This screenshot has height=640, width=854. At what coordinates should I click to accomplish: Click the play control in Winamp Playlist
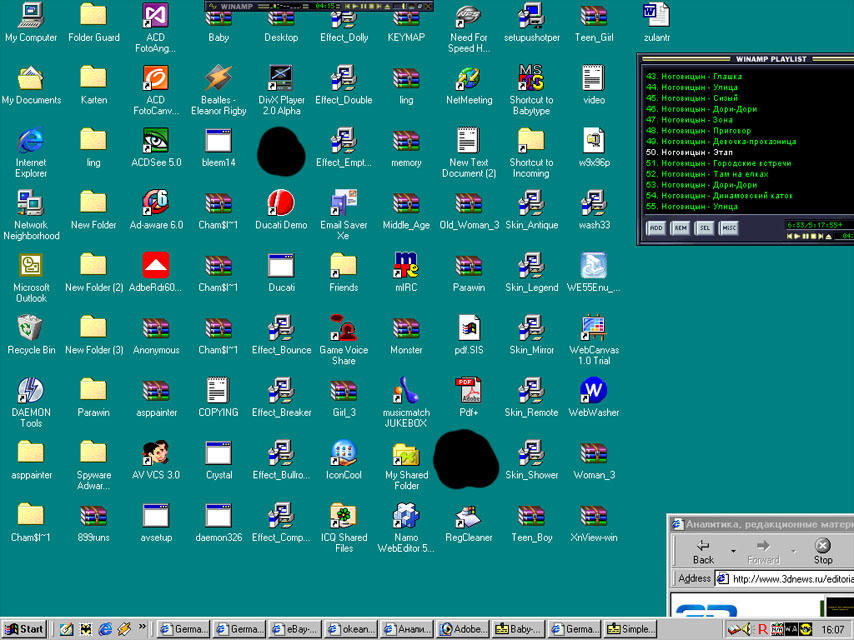coord(797,236)
